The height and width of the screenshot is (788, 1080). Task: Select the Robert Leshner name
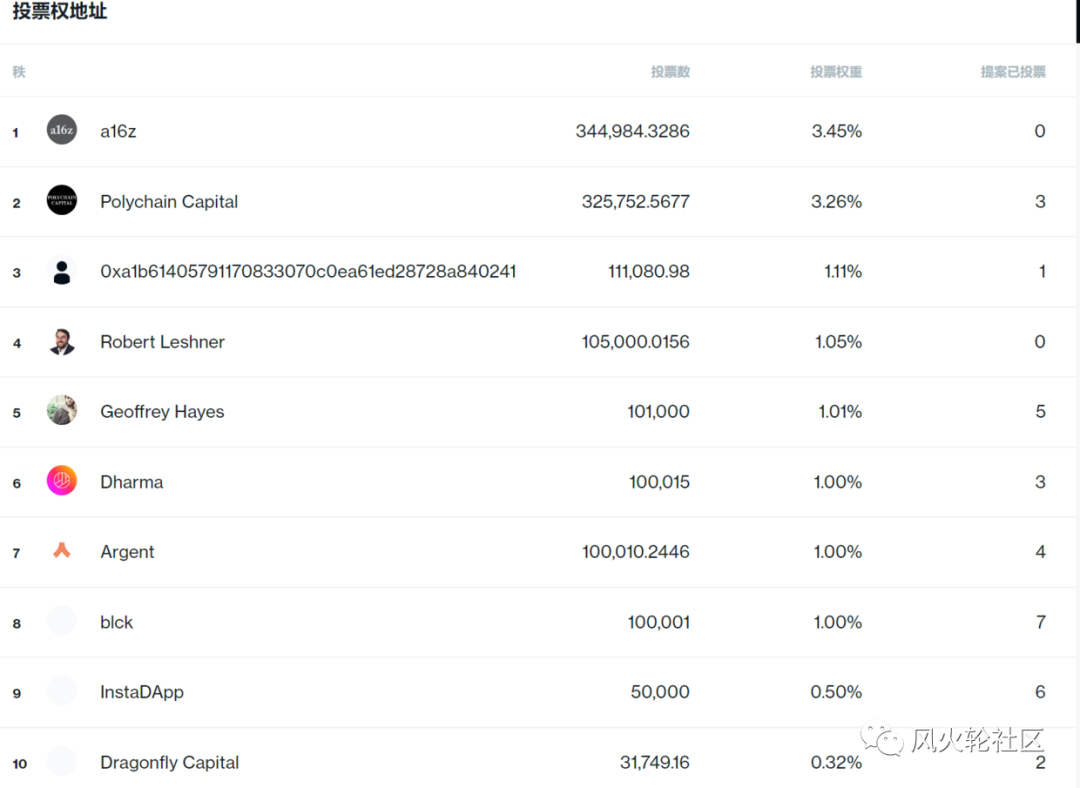tap(162, 342)
